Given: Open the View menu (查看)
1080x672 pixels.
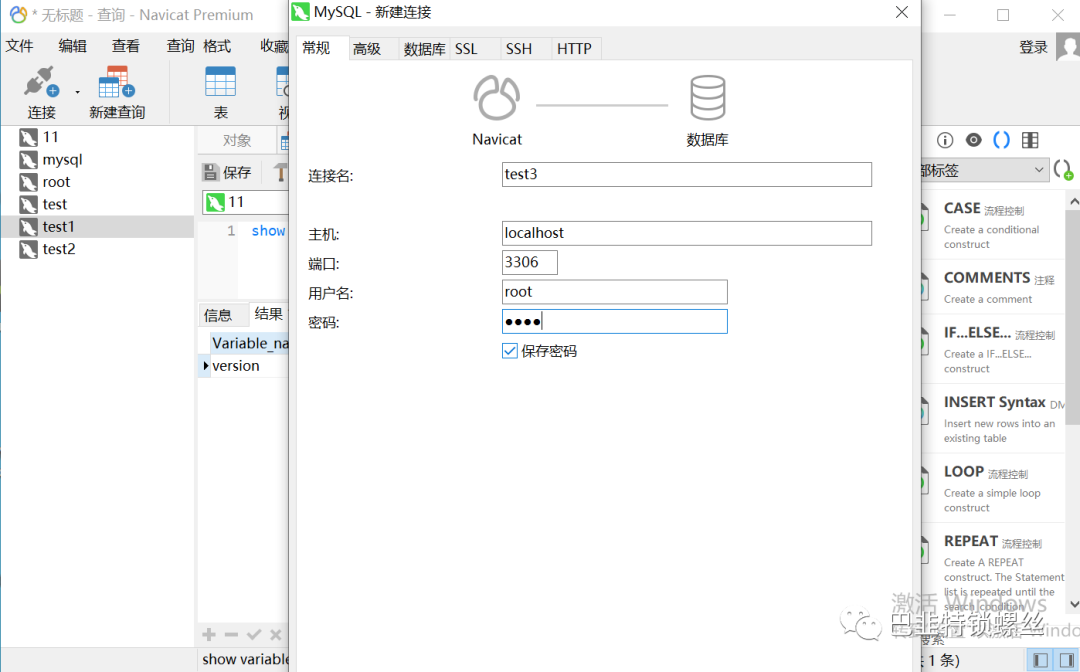Looking at the screenshot, I should (126, 46).
